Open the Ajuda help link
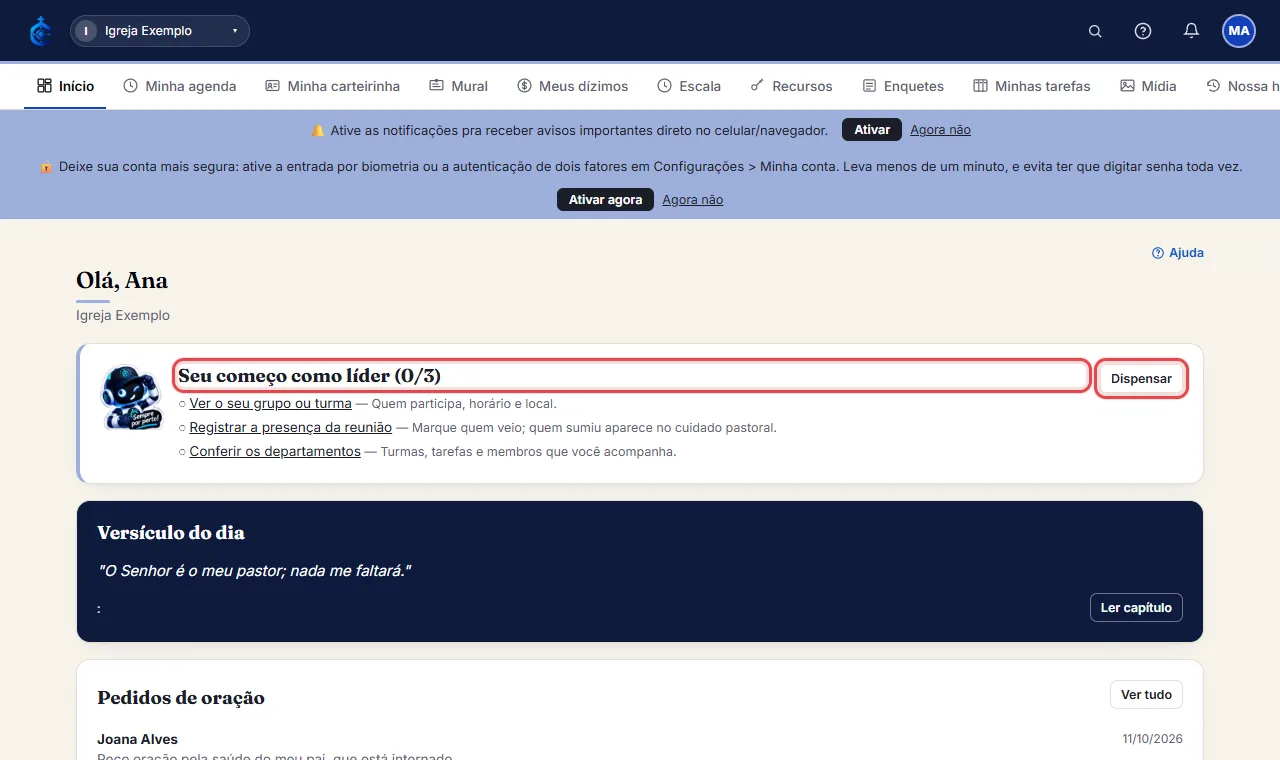 pyautogui.click(x=1178, y=253)
